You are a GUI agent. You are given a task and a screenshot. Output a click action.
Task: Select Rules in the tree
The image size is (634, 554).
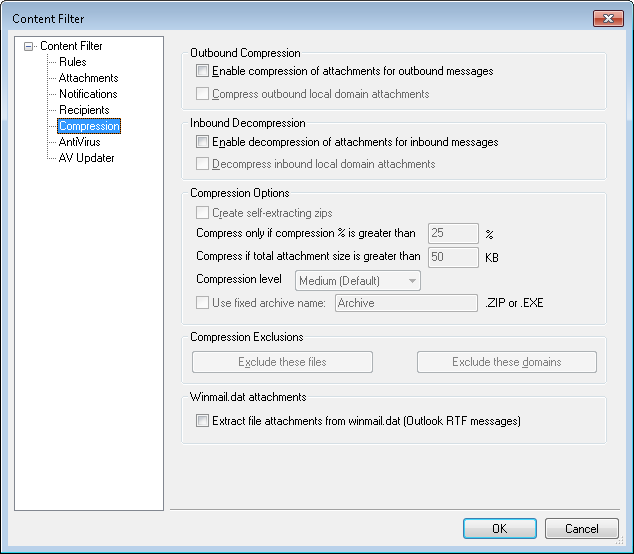(x=72, y=62)
